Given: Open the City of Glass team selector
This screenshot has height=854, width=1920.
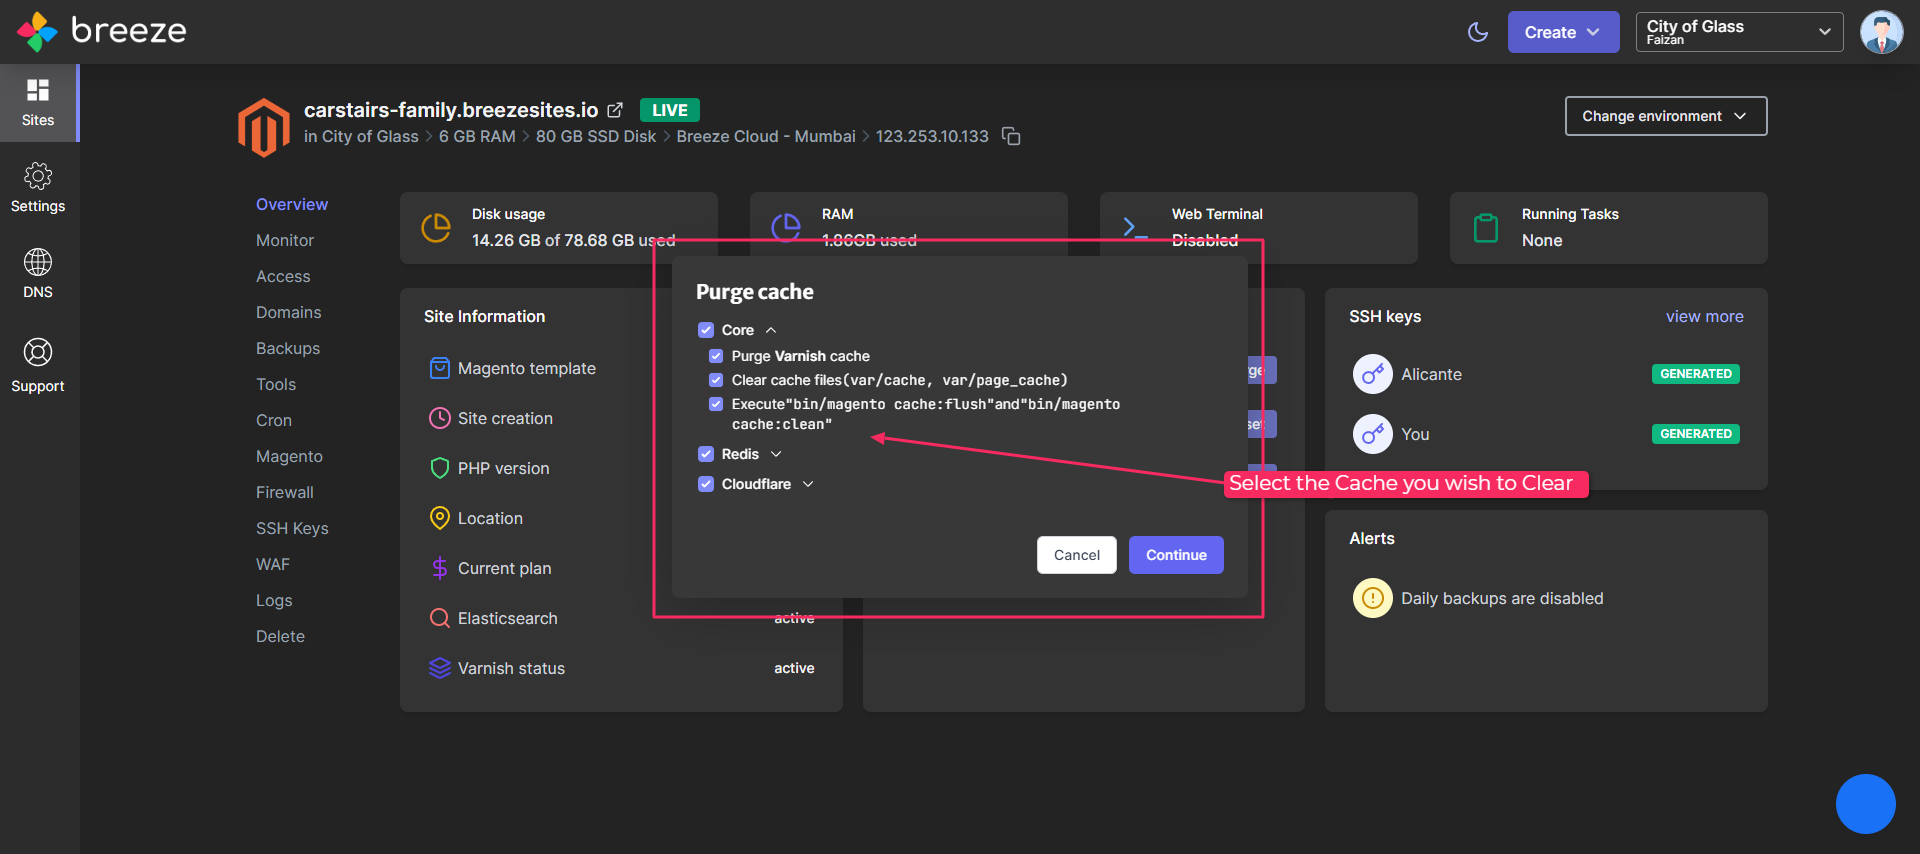Looking at the screenshot, I should (x=1739, y=32).
